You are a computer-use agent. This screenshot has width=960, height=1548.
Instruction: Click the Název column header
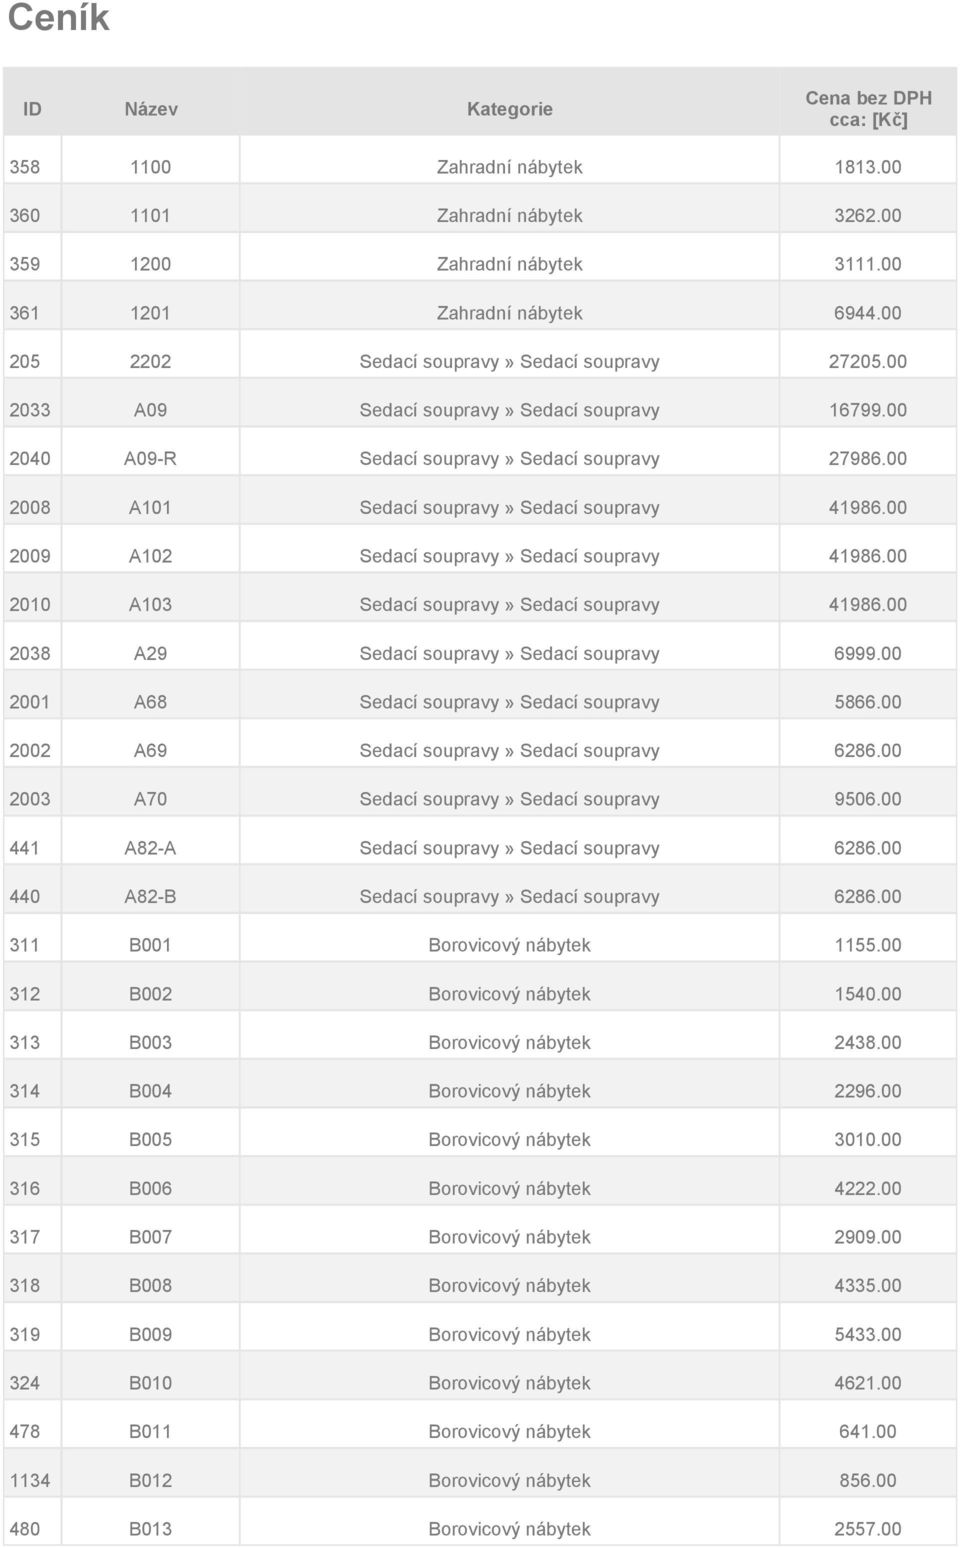[x=151, y=109]
